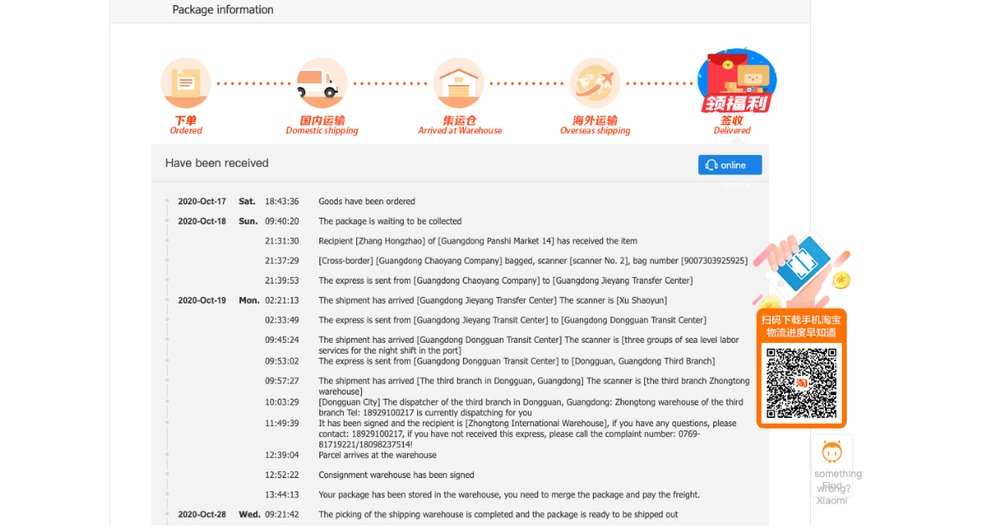The image size is (1000, 528).
Task: Click the Xiaomi label under the assistant
Action: (832, 501)
